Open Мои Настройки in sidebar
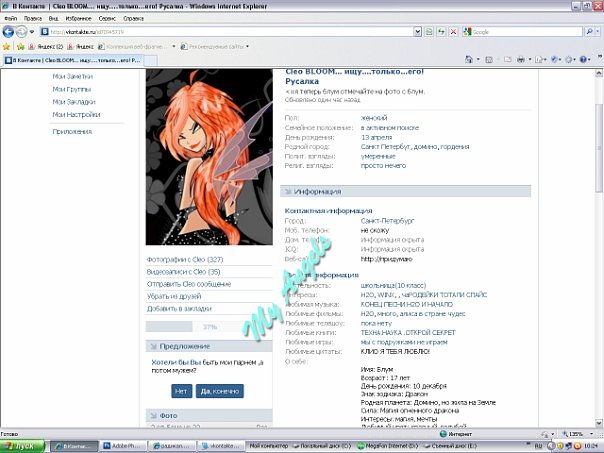This screenshot has width=604, height=453. click(76, 114)
